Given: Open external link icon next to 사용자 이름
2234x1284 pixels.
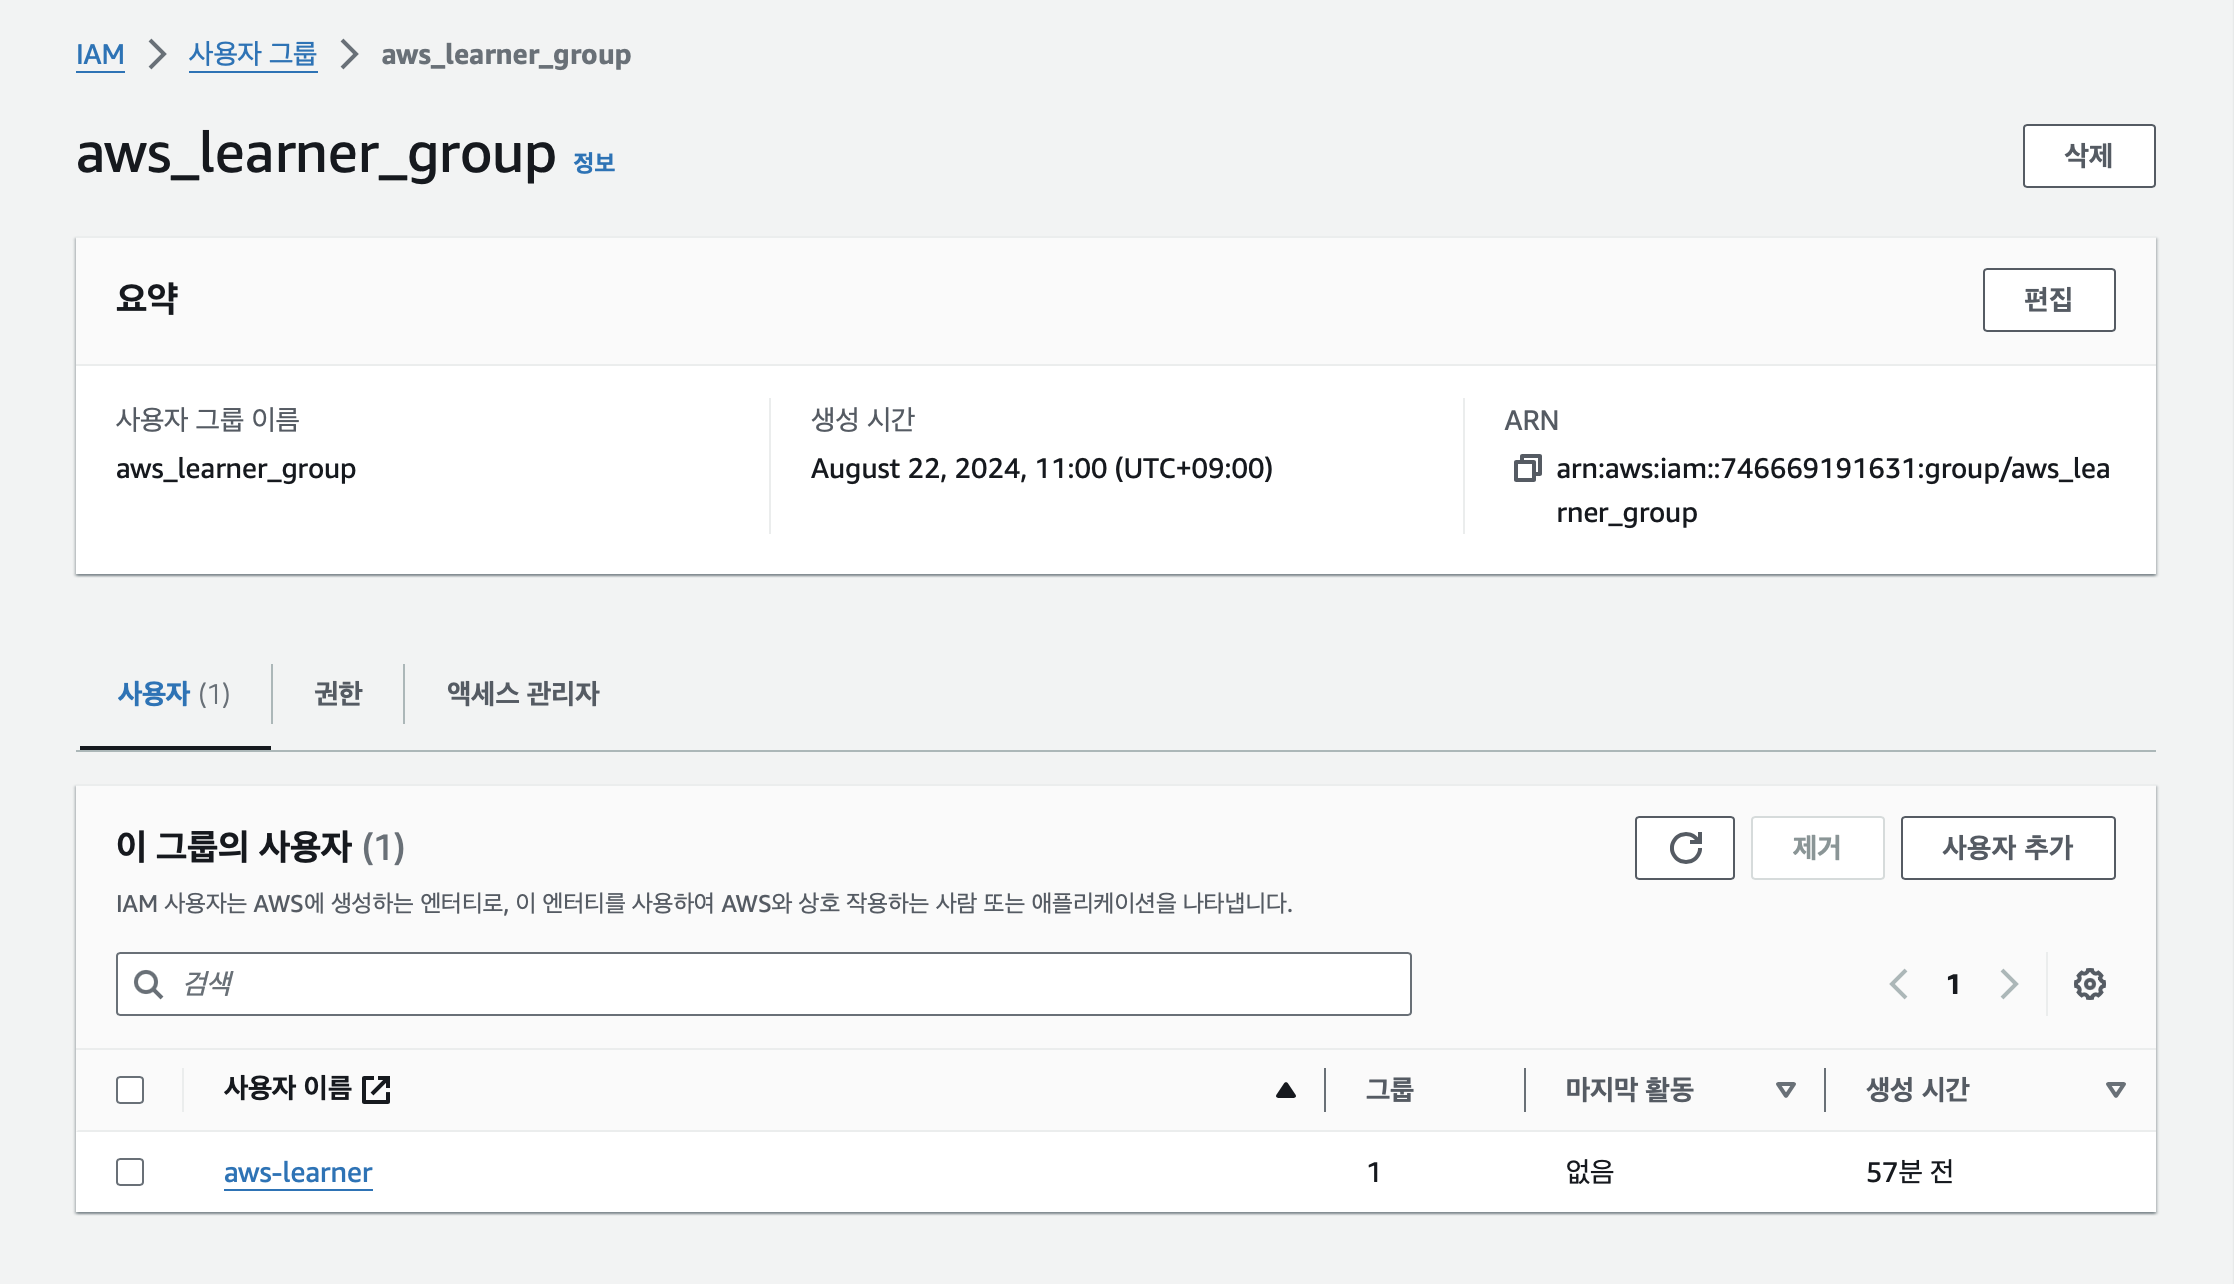Looking at the screenshot, I should tap(377, 1089).
